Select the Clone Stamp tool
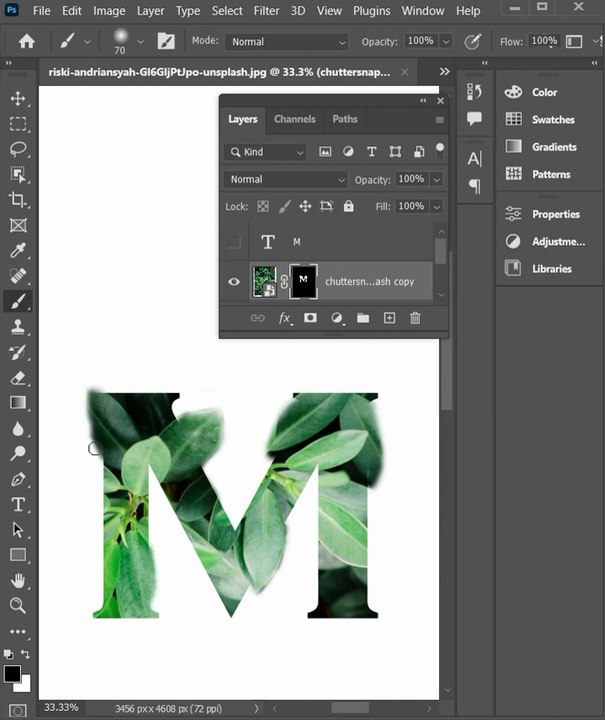The height and width of the screenshot is (720, 605). [18, 327]
